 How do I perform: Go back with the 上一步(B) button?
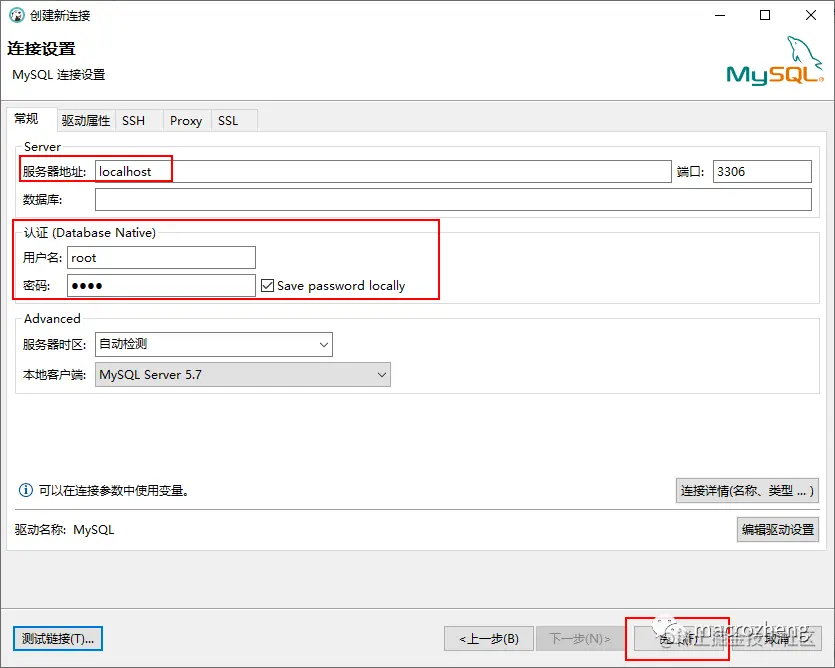pyautogui.click(x=489, y=638)
